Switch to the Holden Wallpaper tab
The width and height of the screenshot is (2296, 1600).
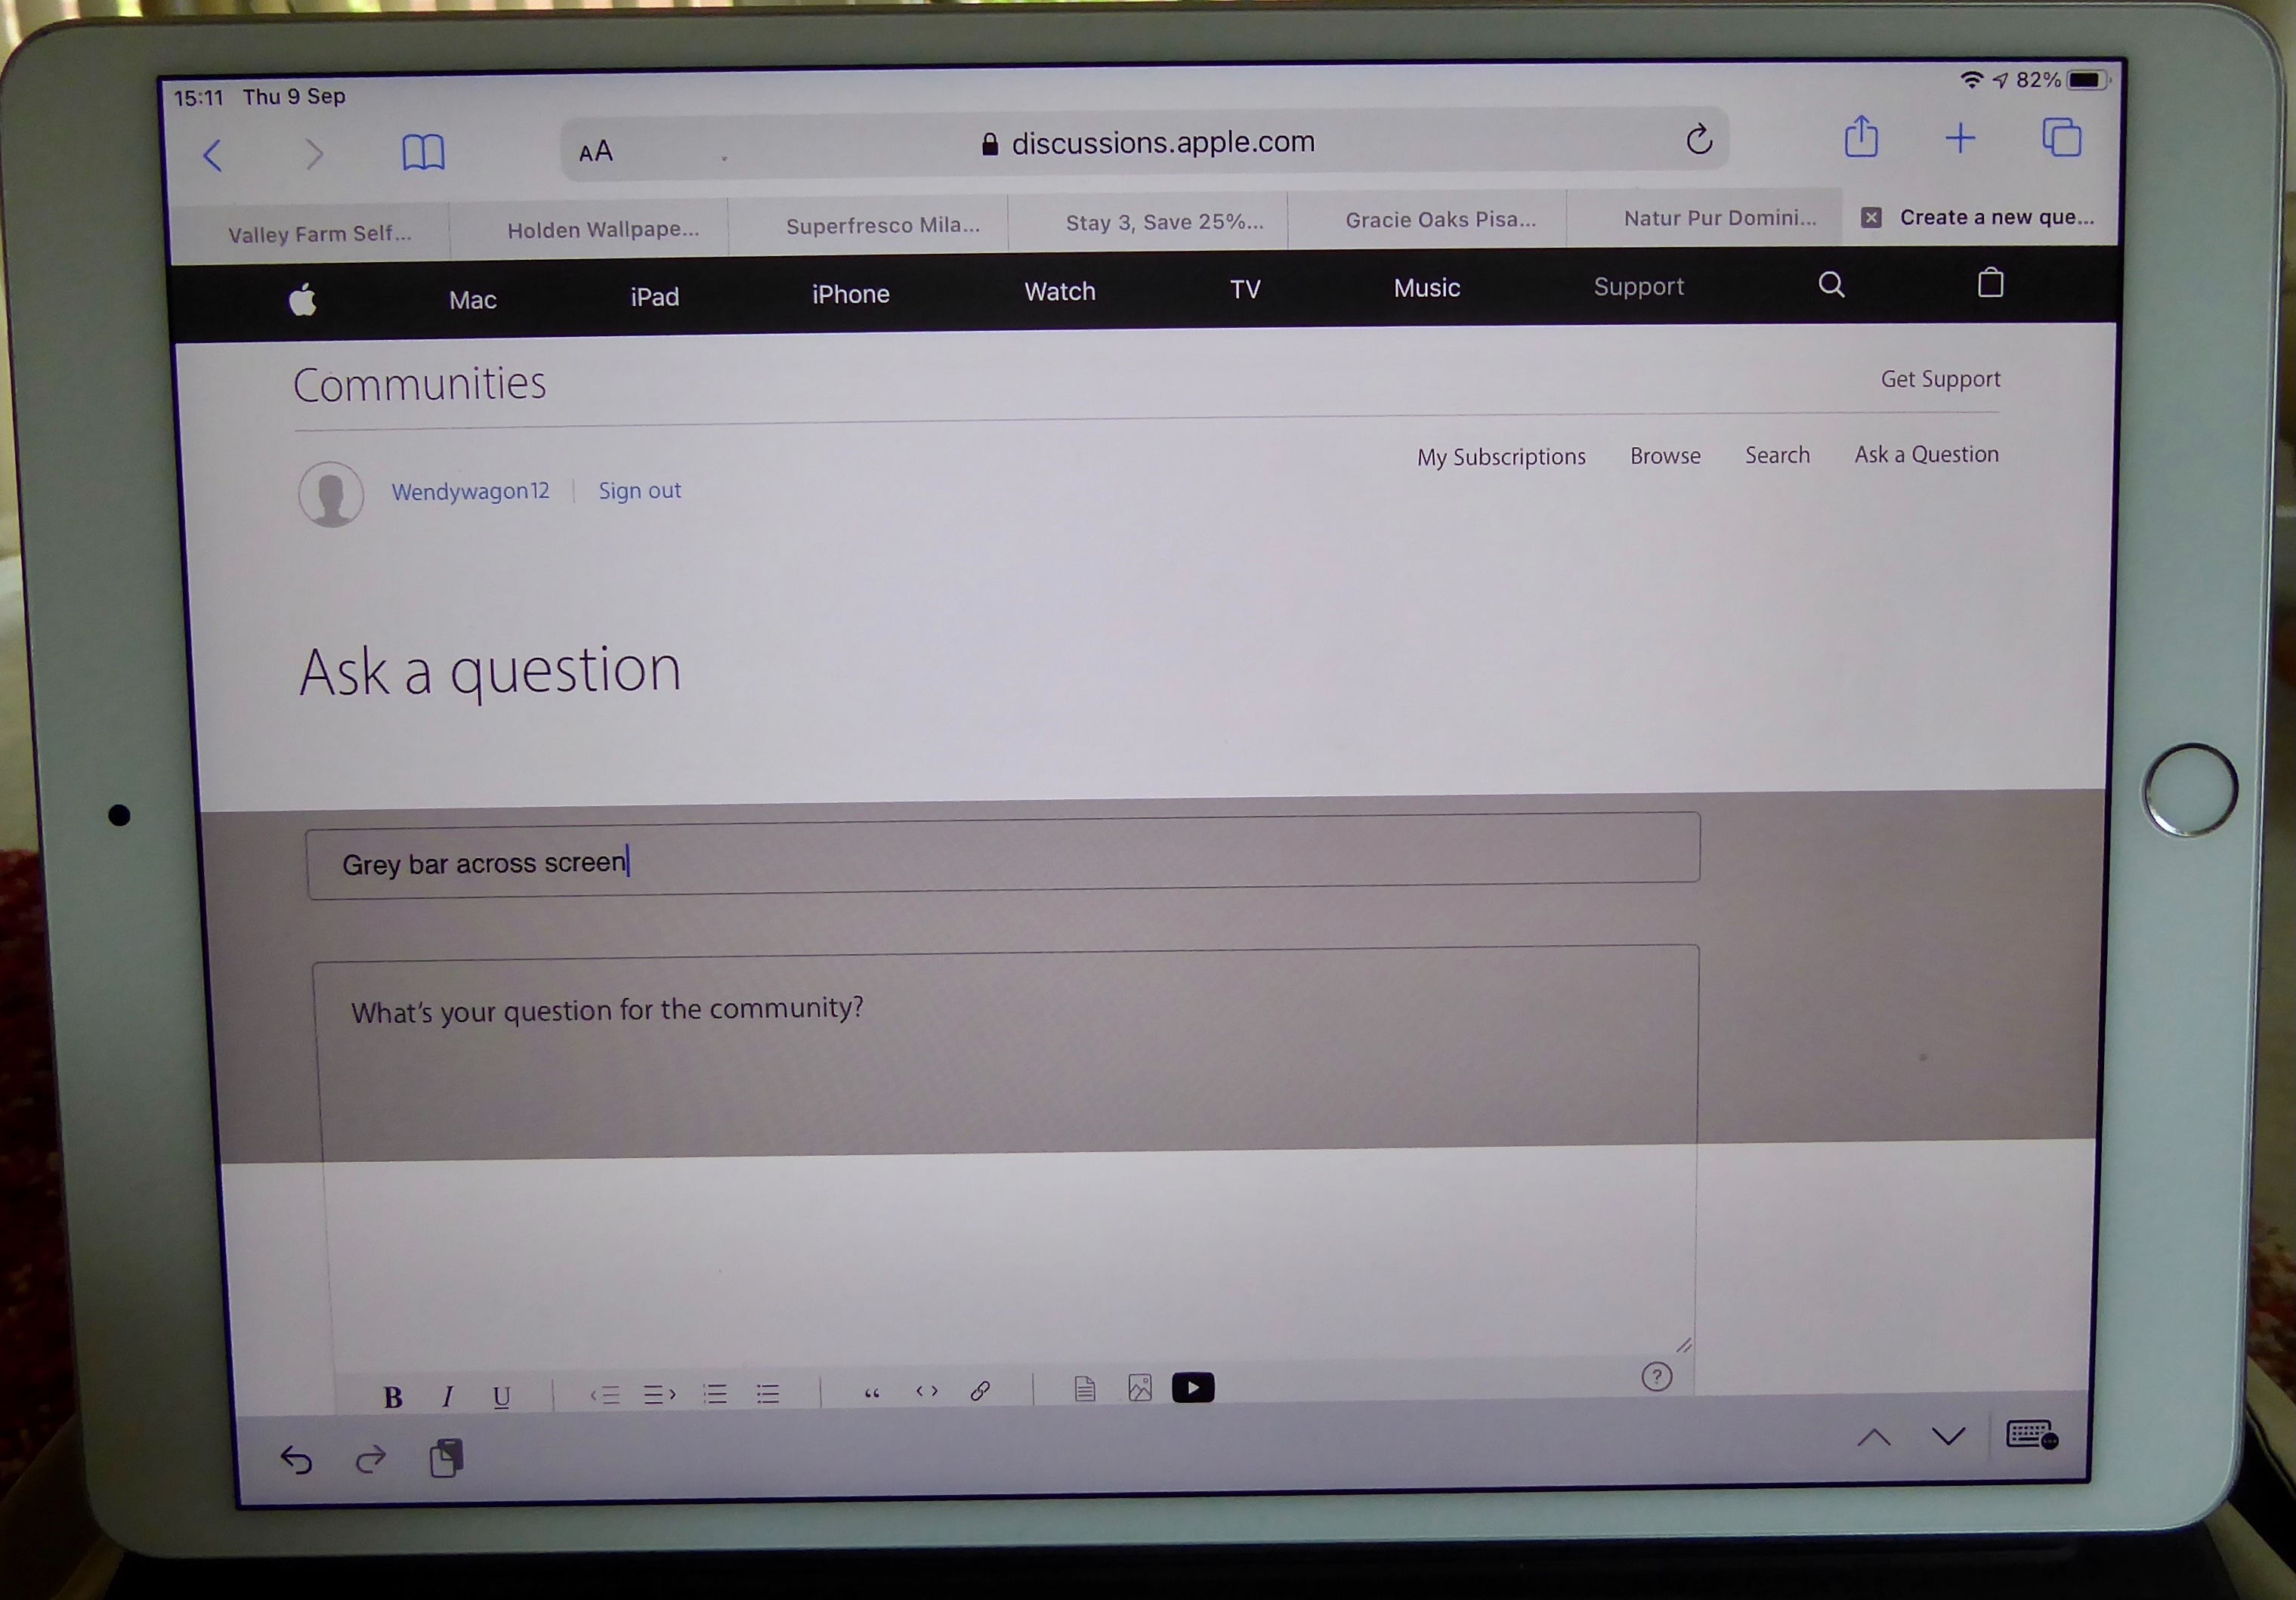[603, 230]
